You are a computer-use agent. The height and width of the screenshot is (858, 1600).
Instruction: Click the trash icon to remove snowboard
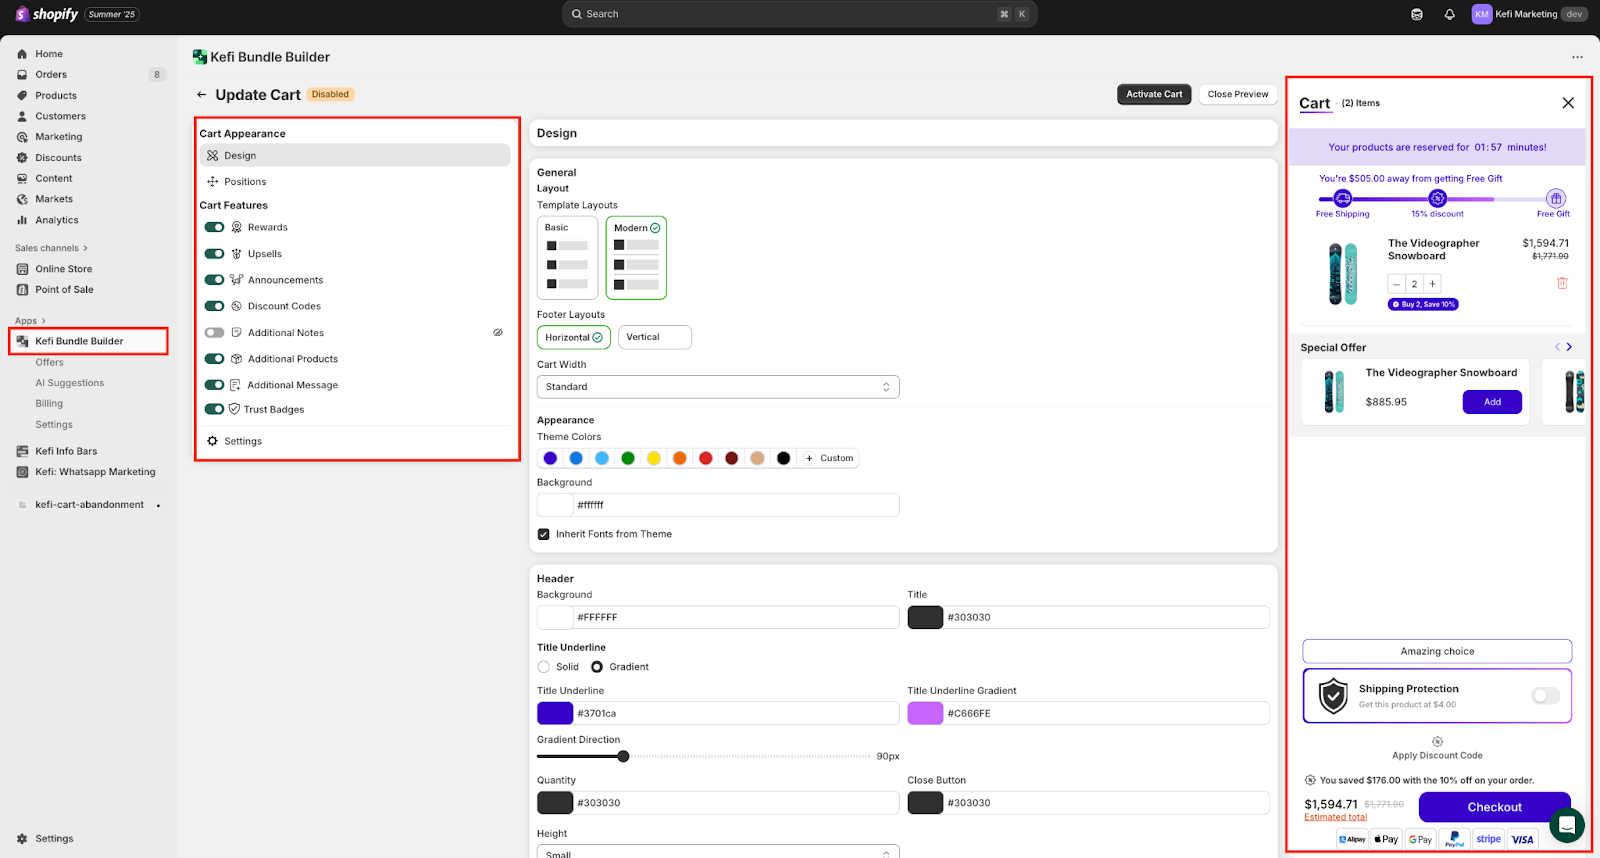[1562, 283]
